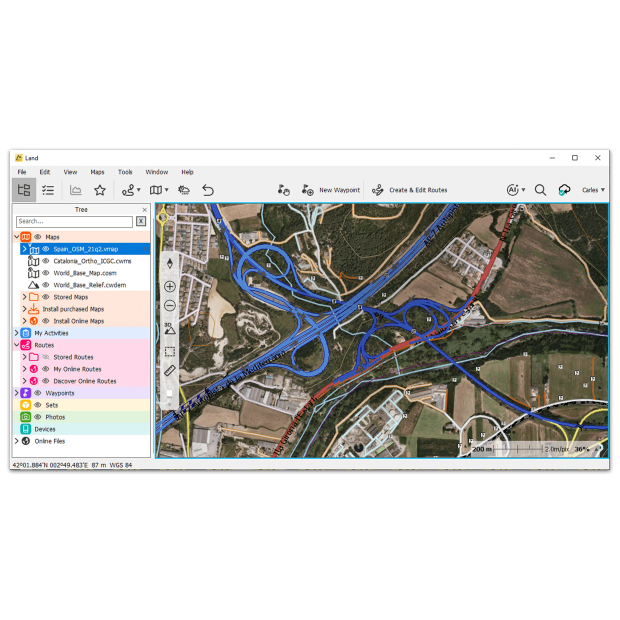
Task: Open the Carles user dropdown
Action: coord(593,190)
